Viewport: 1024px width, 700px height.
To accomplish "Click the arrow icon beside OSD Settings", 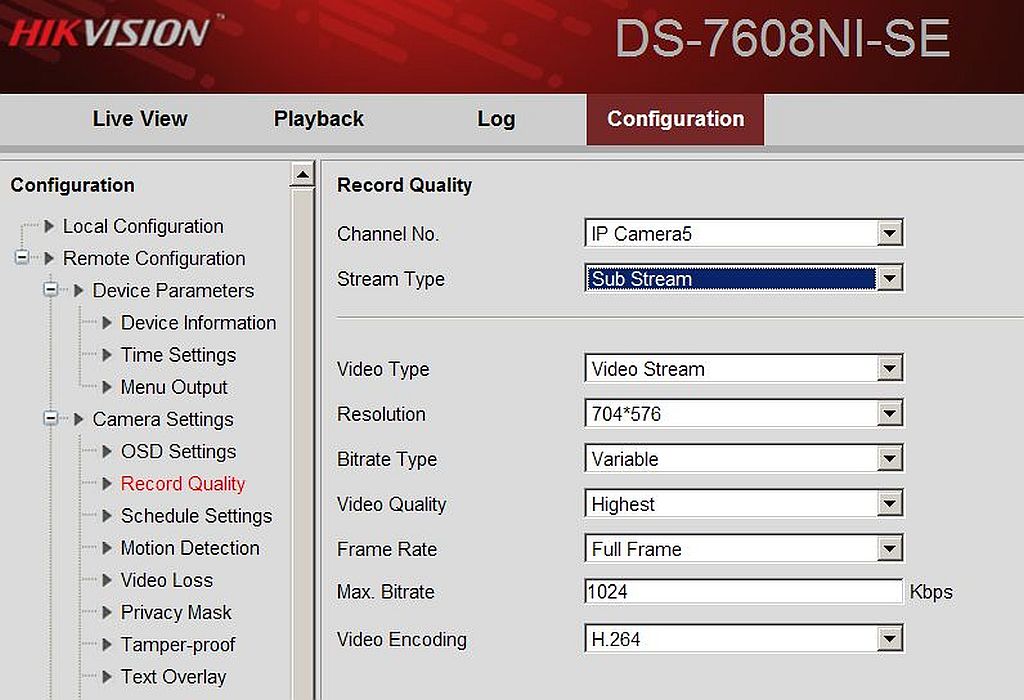I will pyautogui.click(x=107, y=451).
